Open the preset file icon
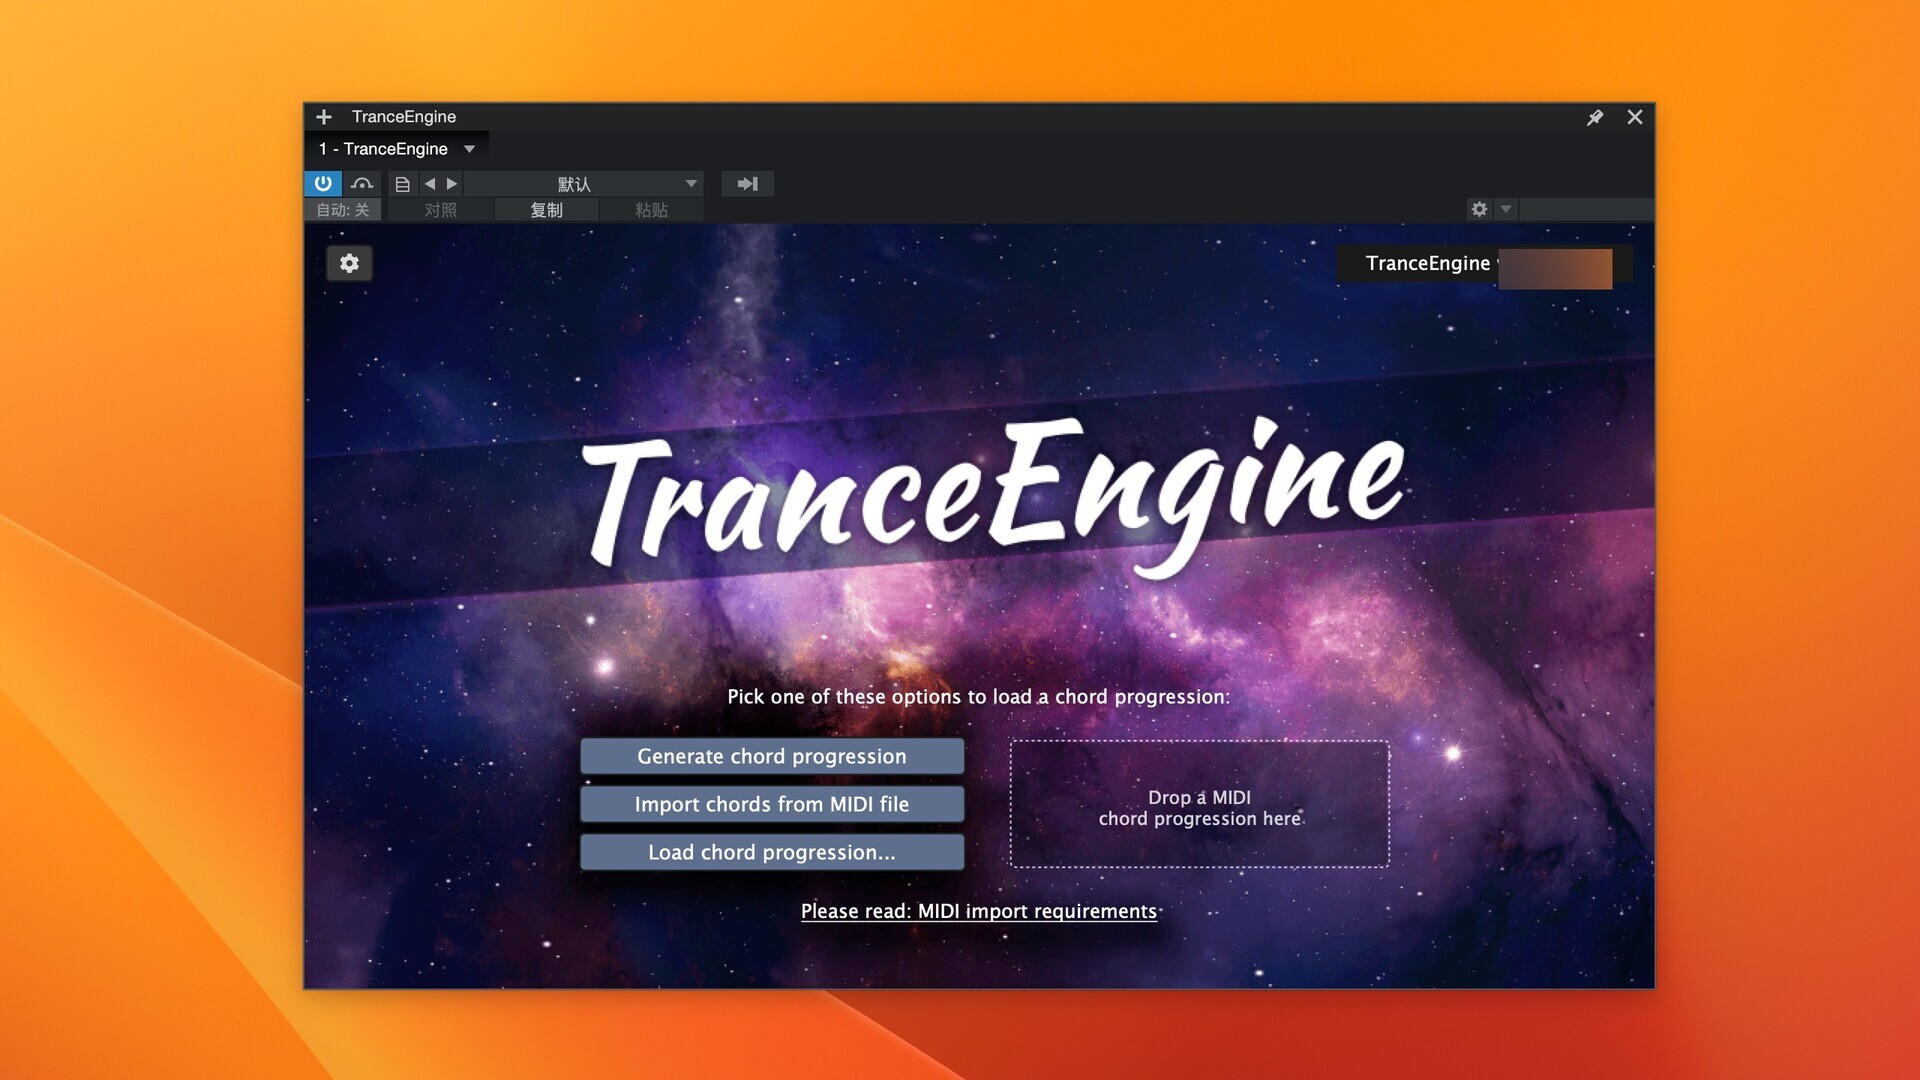 [x=402, y=184]
